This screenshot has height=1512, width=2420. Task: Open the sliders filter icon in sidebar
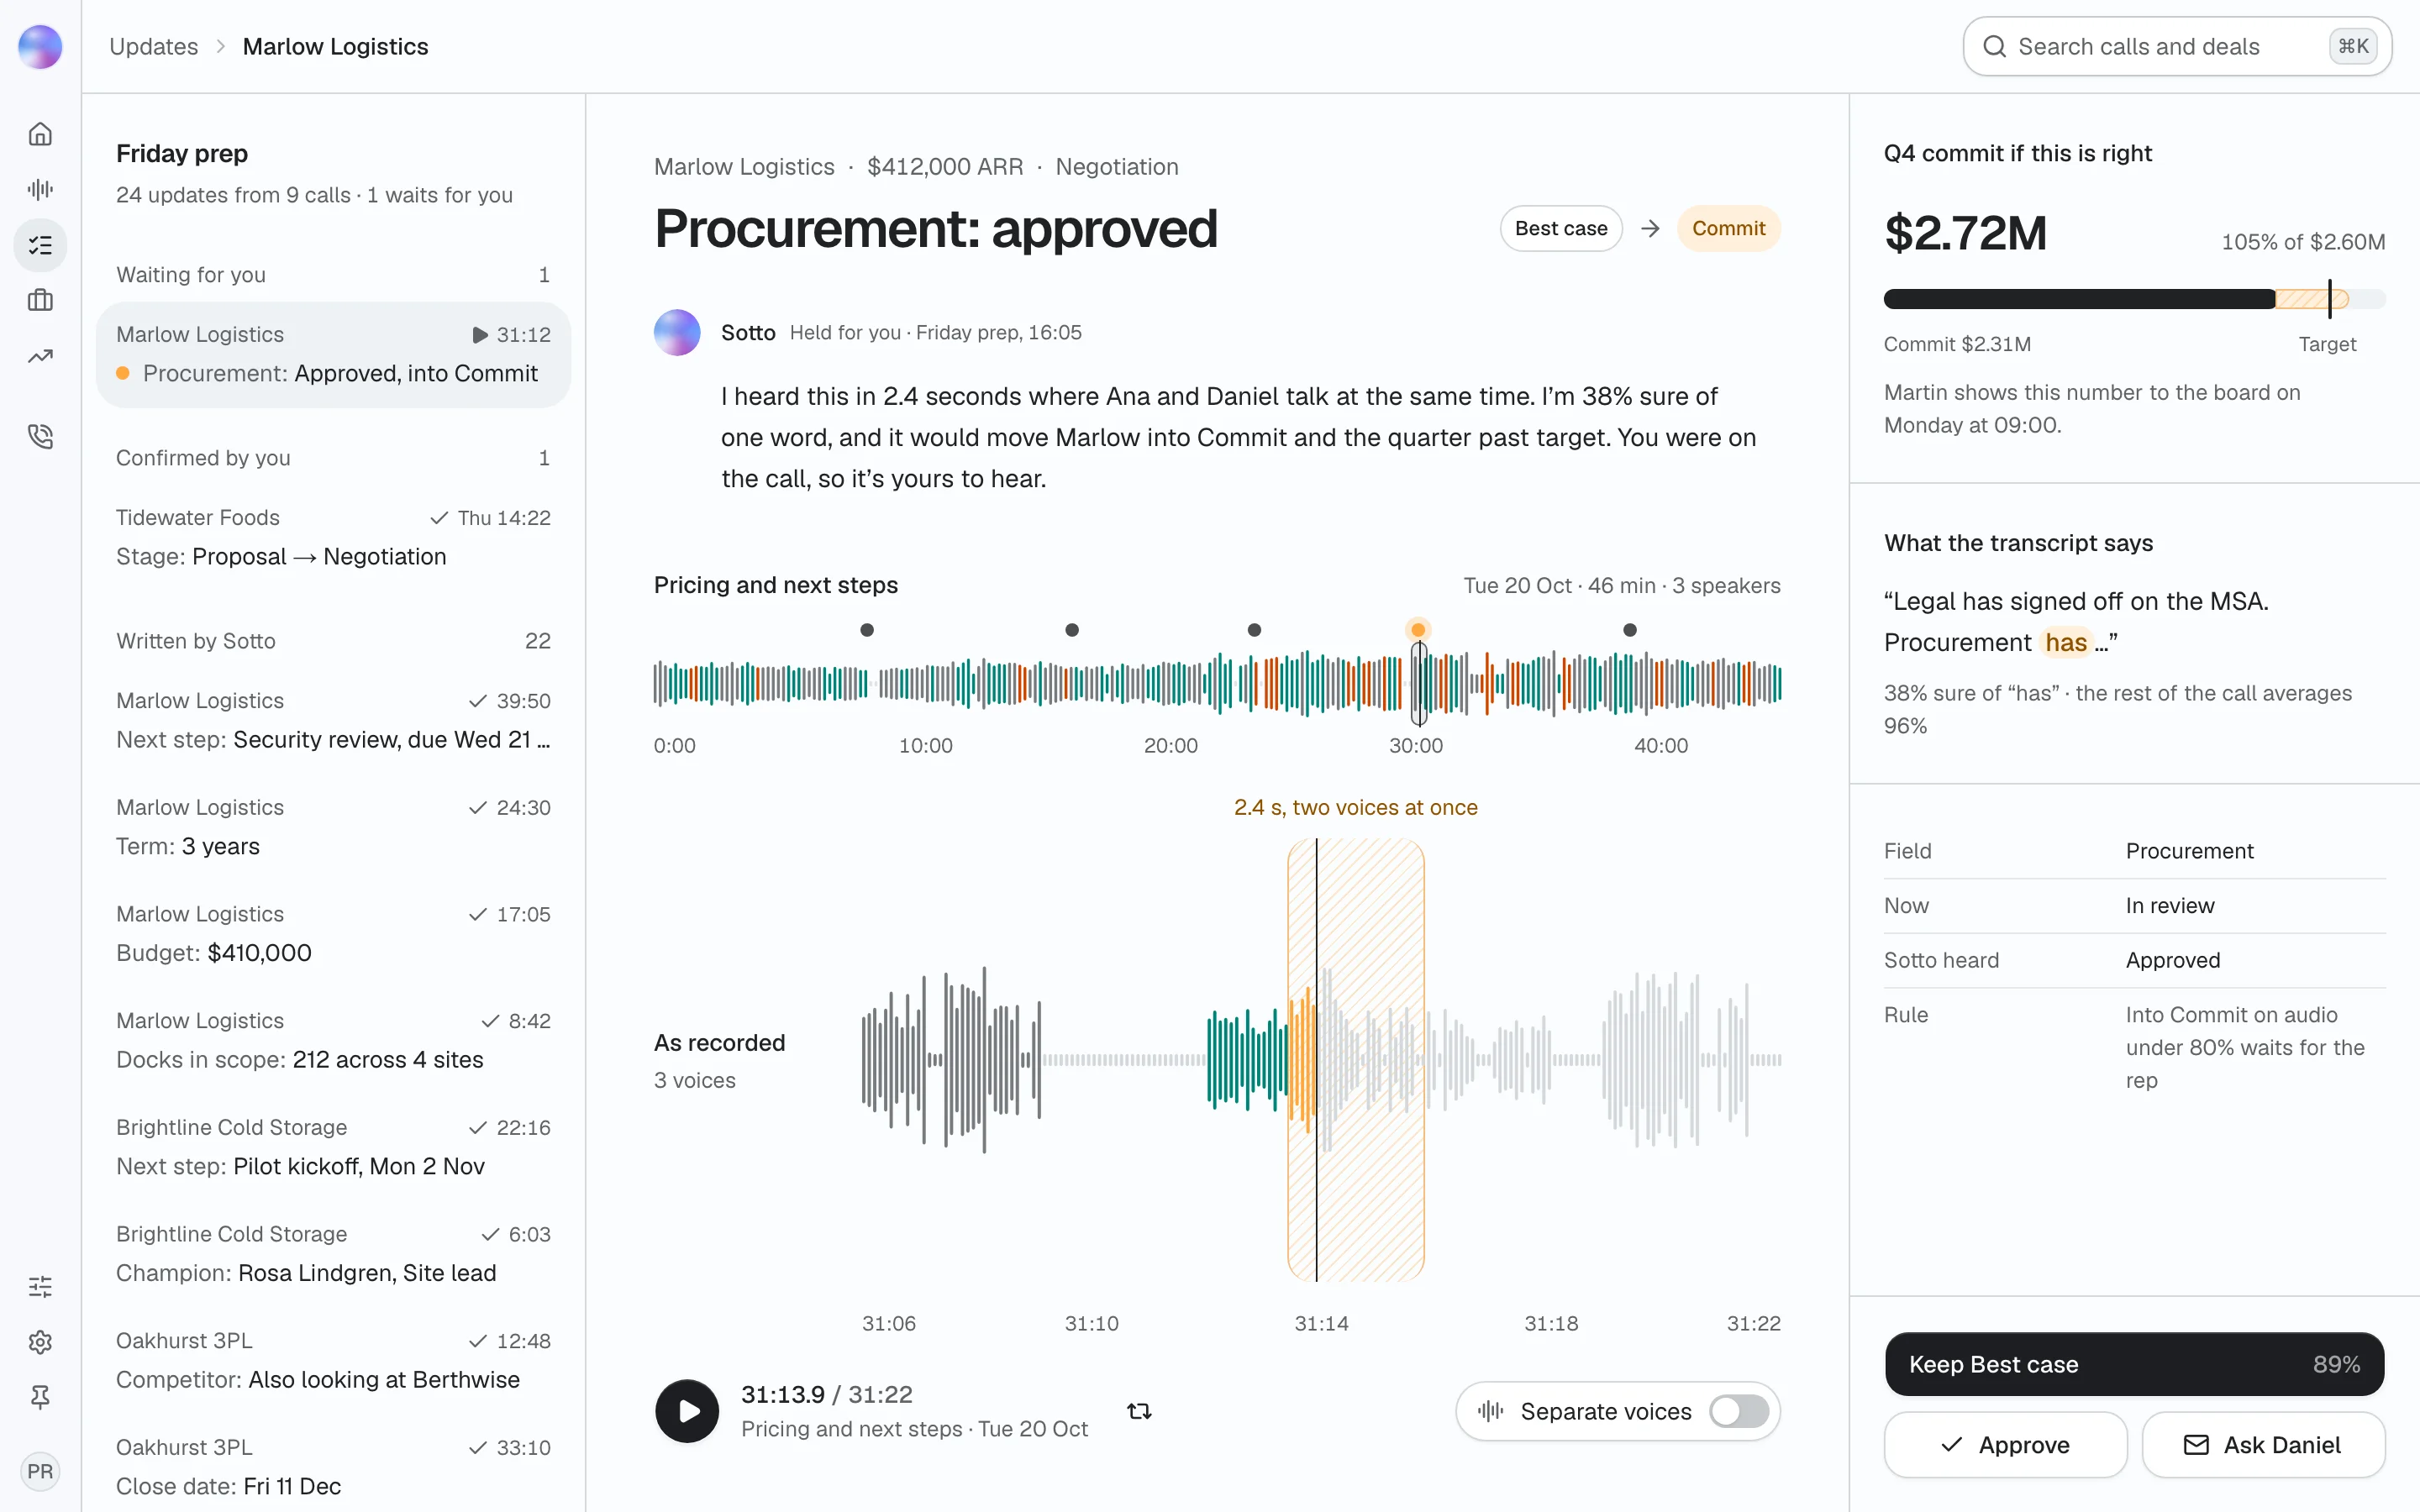[40, 1286]
